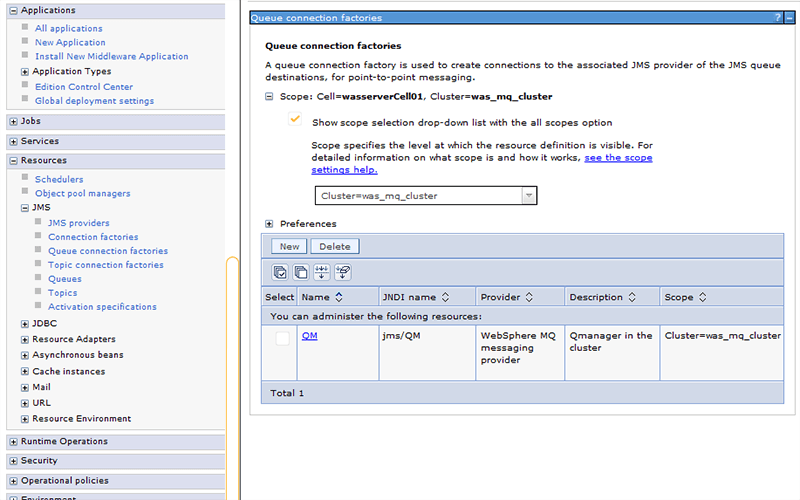This screenshot has height=500, width=800.
Task: Expand the Resource Adapters node
Action: [24, 339]
